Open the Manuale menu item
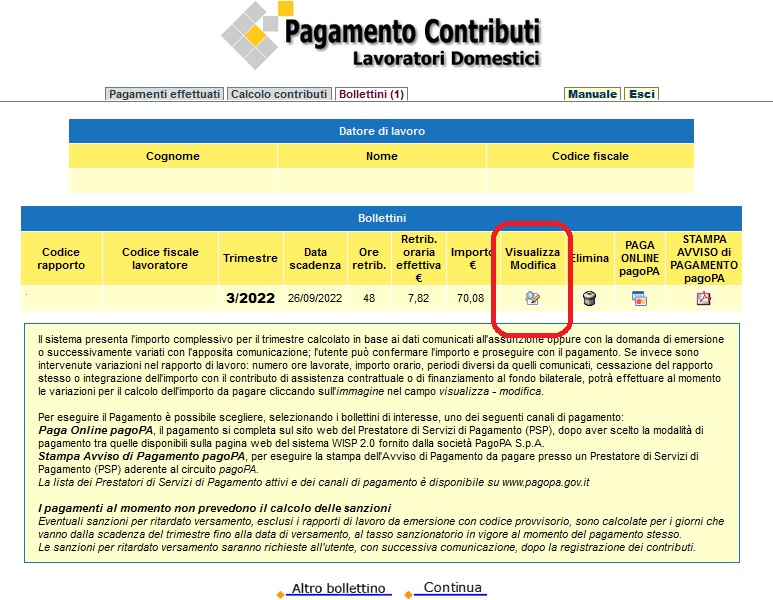This screenshot has width=773, height=600. pos(592,94)
